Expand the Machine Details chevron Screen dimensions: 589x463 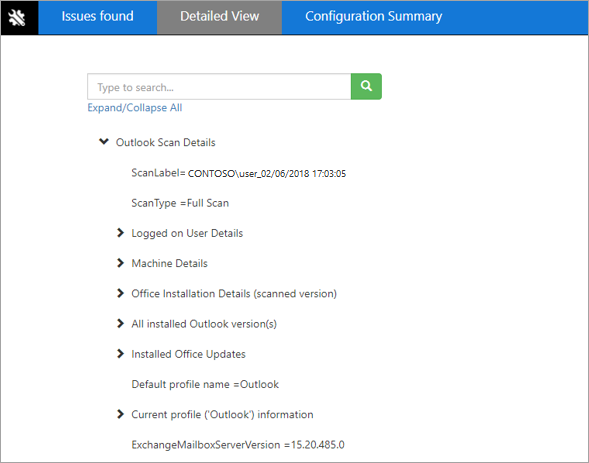120,263
